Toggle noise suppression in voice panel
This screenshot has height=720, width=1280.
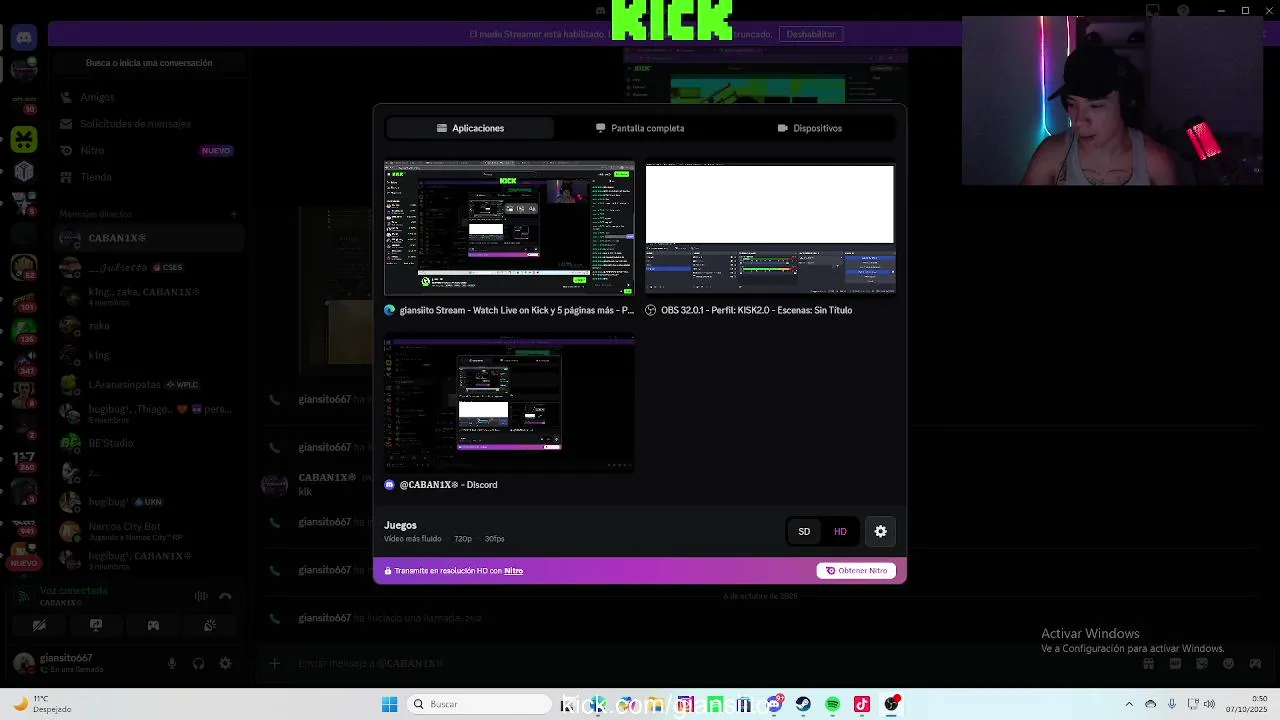coord(201,596)
